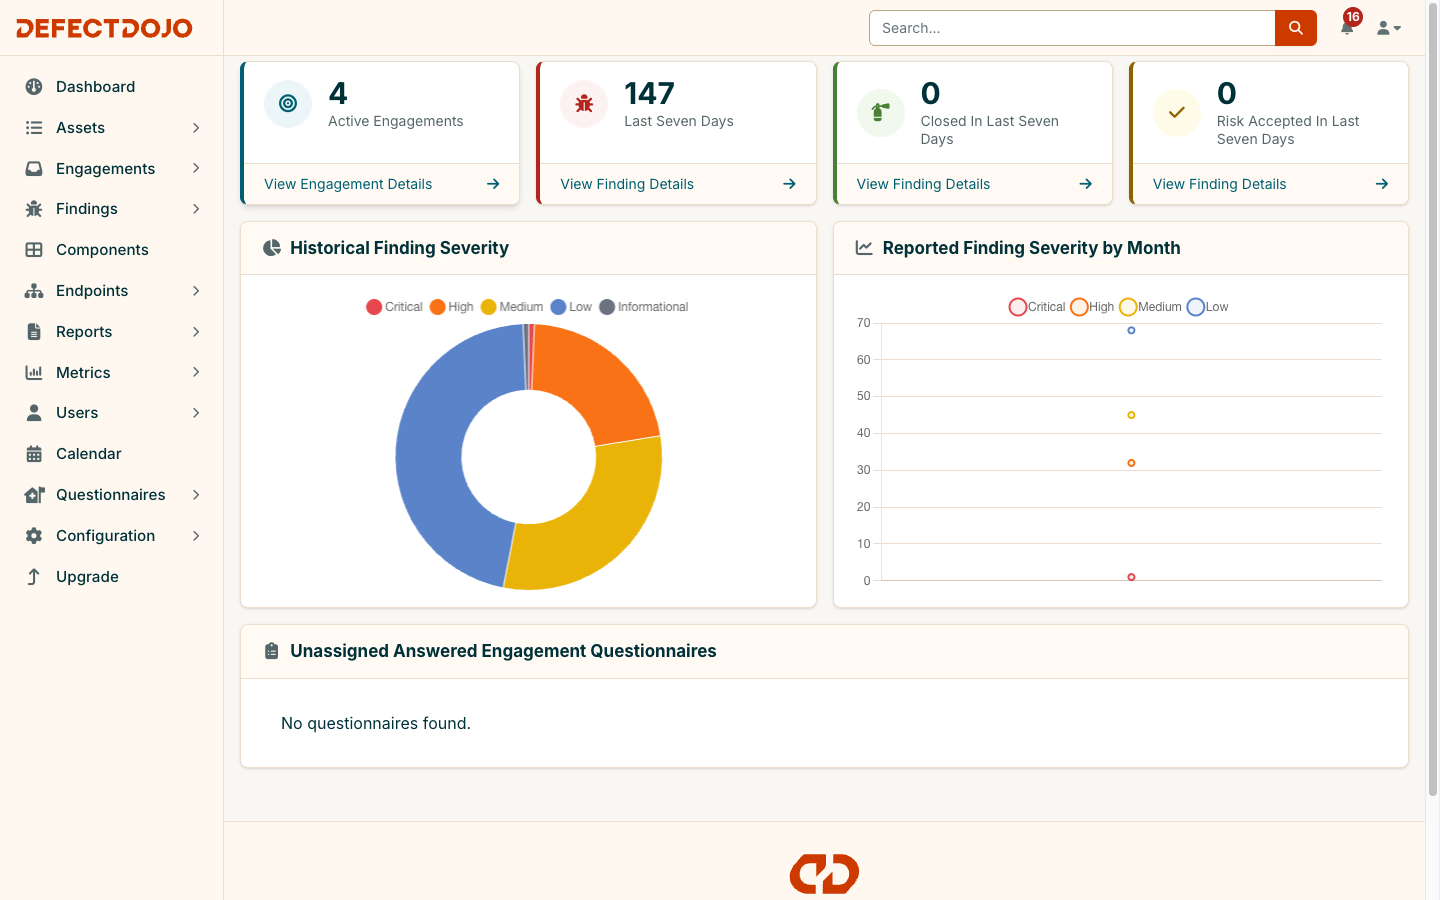The width and height of the screenshot is (1440, 900).
Task: Toggle Critical in the donut chart legend
Action: [394, 307]
